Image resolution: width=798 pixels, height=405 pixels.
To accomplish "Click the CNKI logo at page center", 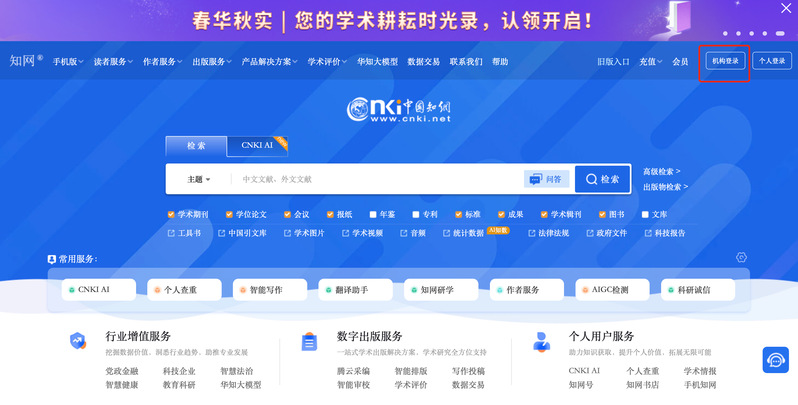I will point(398,109).
